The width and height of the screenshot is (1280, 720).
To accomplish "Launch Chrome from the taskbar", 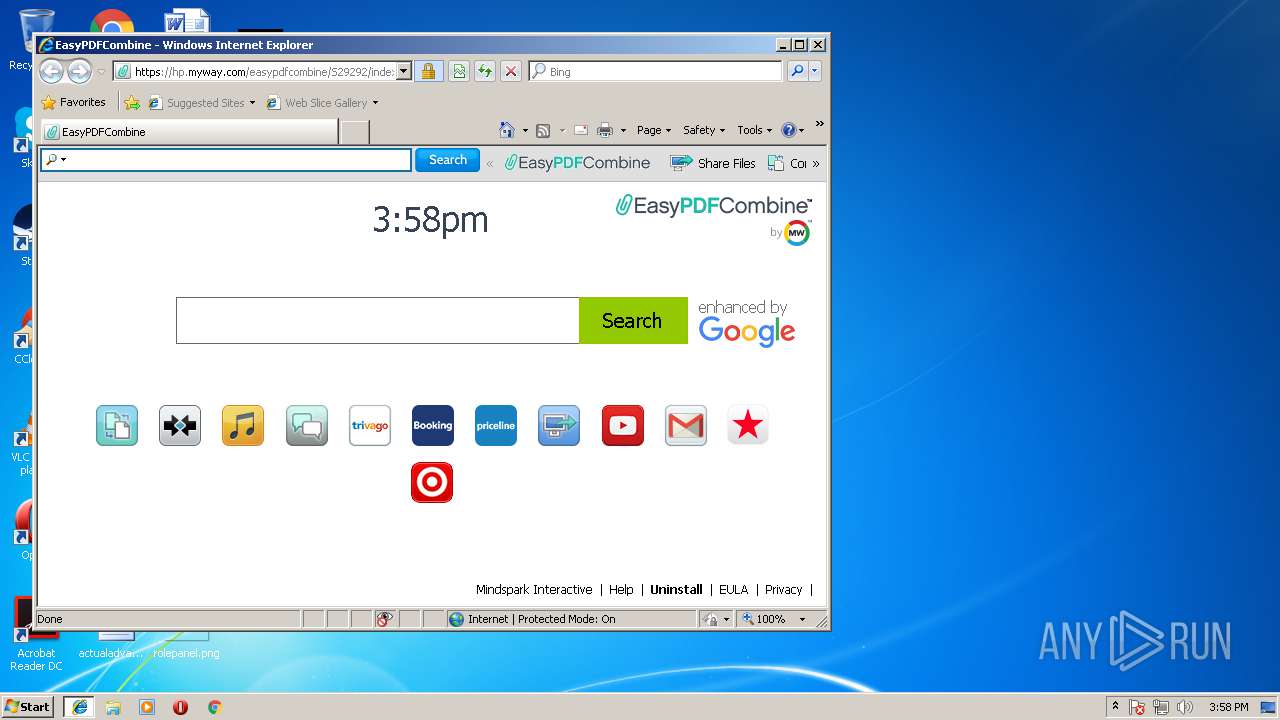I will pyautogui.click(x=214, y=707).
